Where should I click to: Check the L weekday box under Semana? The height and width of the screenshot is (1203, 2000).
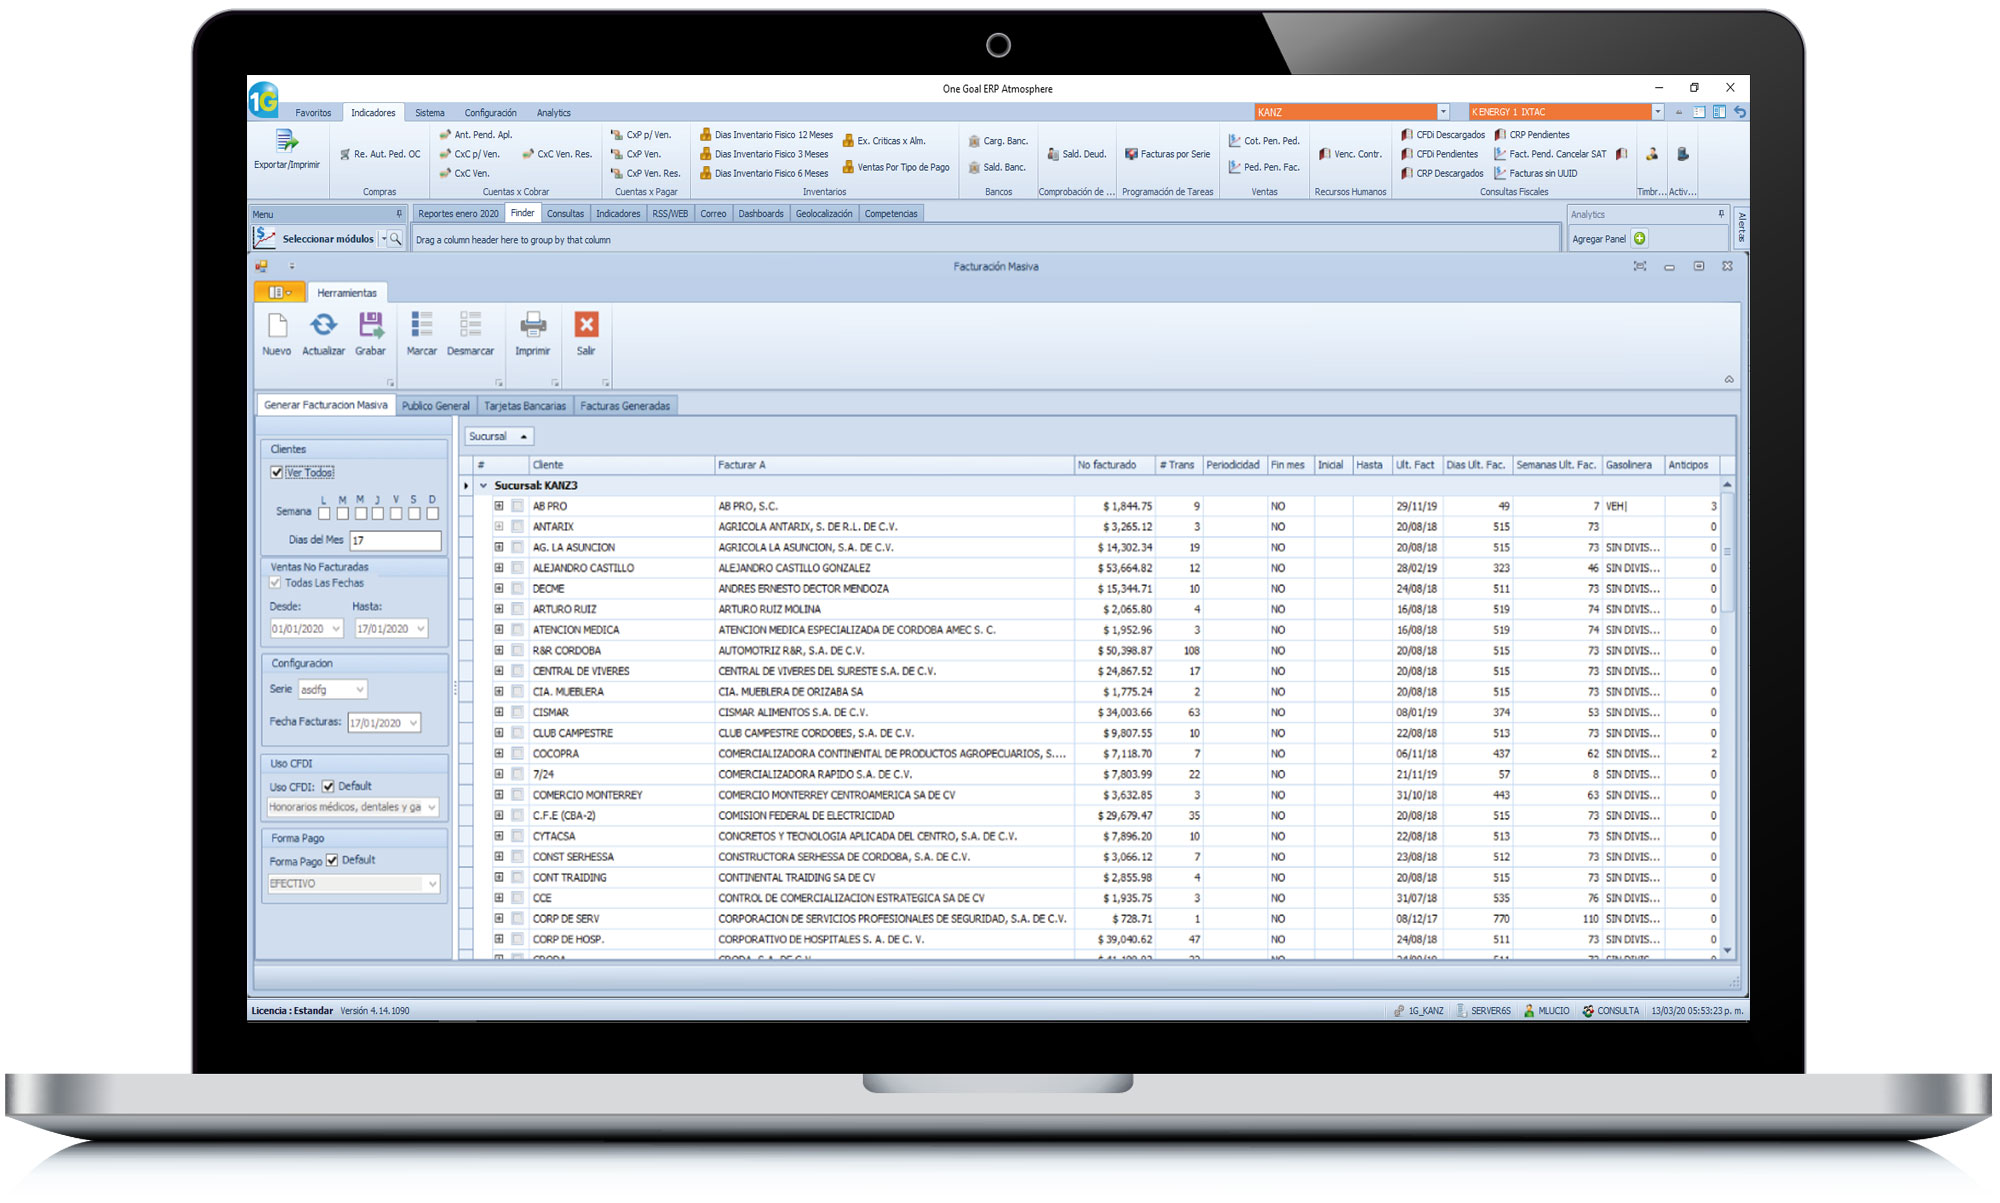(x=324, y=513)
